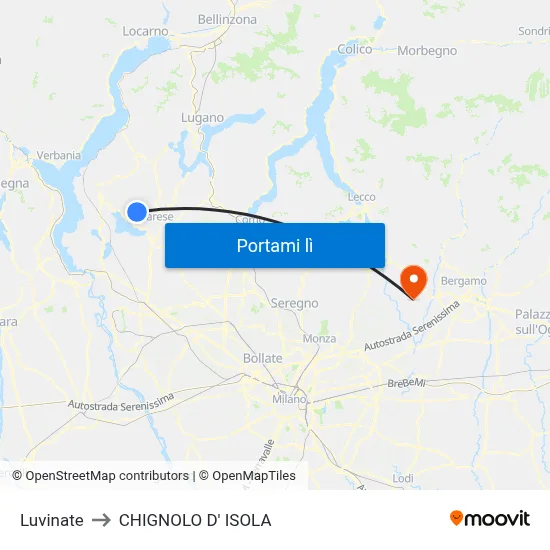
Task: Open the Moovit logo
Action: click(x=490, y=518)
